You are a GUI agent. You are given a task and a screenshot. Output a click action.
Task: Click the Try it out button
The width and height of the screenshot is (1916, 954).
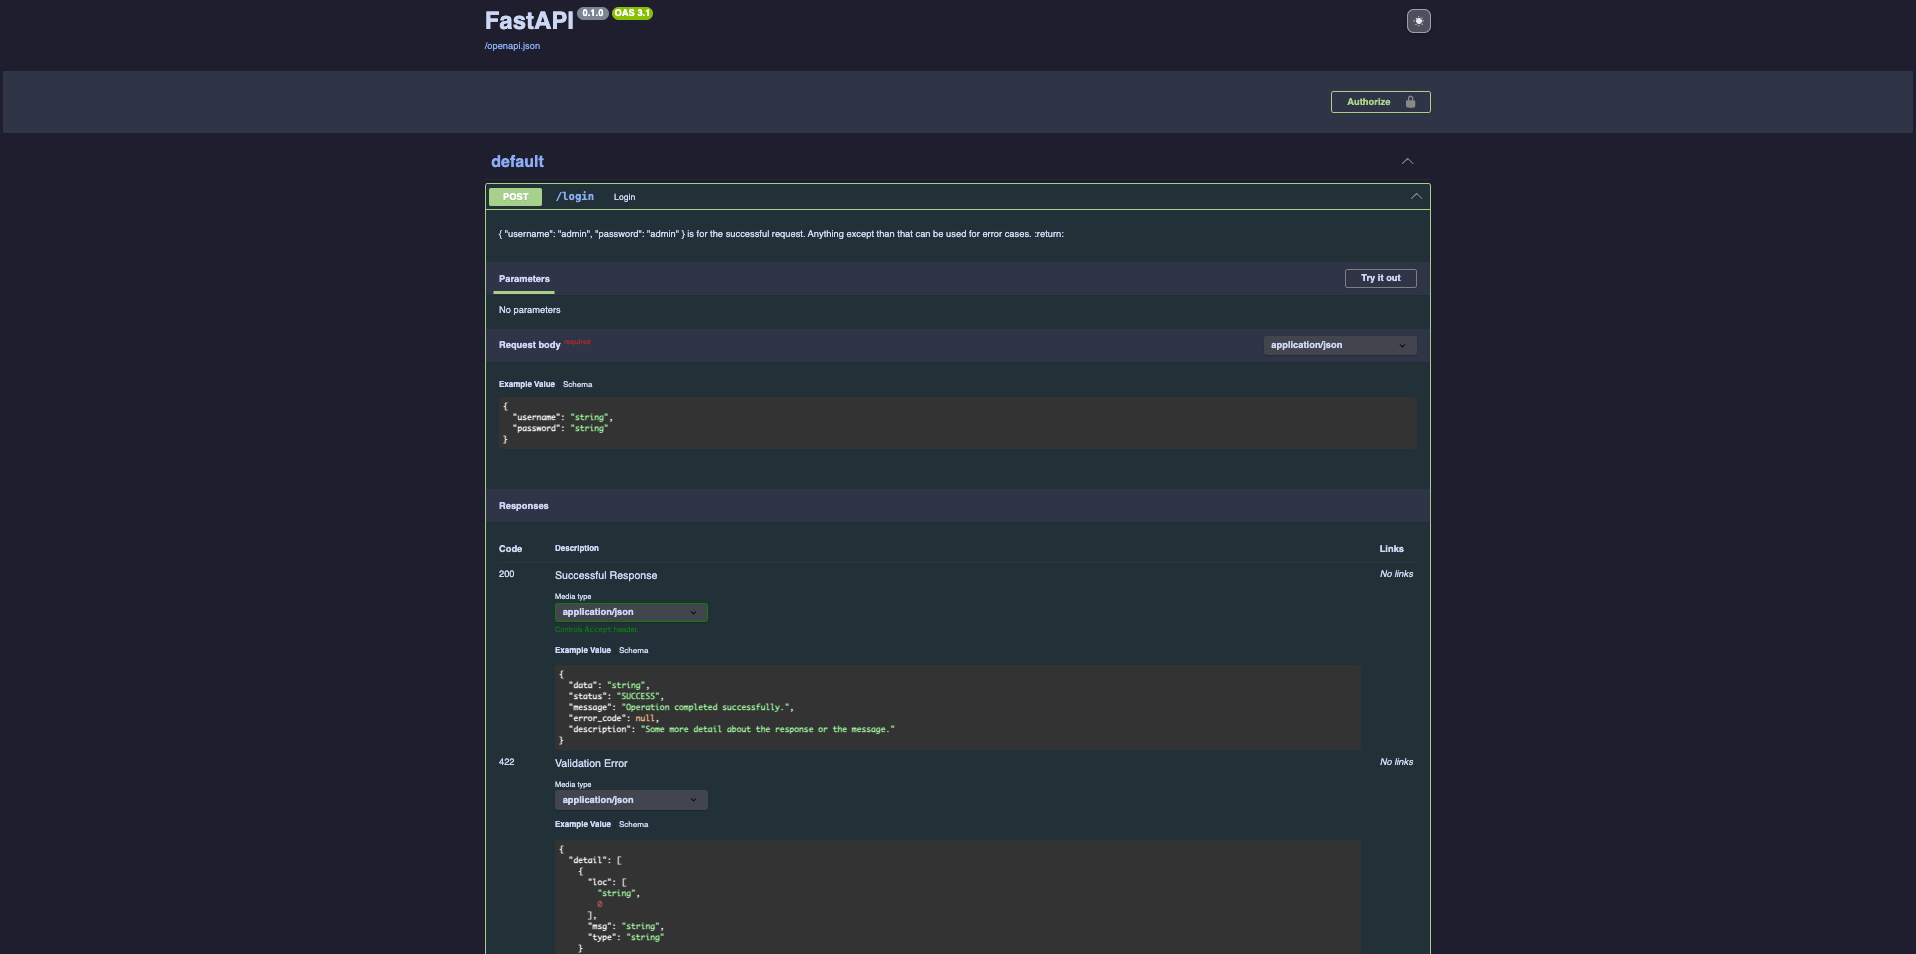point(1380,278)
